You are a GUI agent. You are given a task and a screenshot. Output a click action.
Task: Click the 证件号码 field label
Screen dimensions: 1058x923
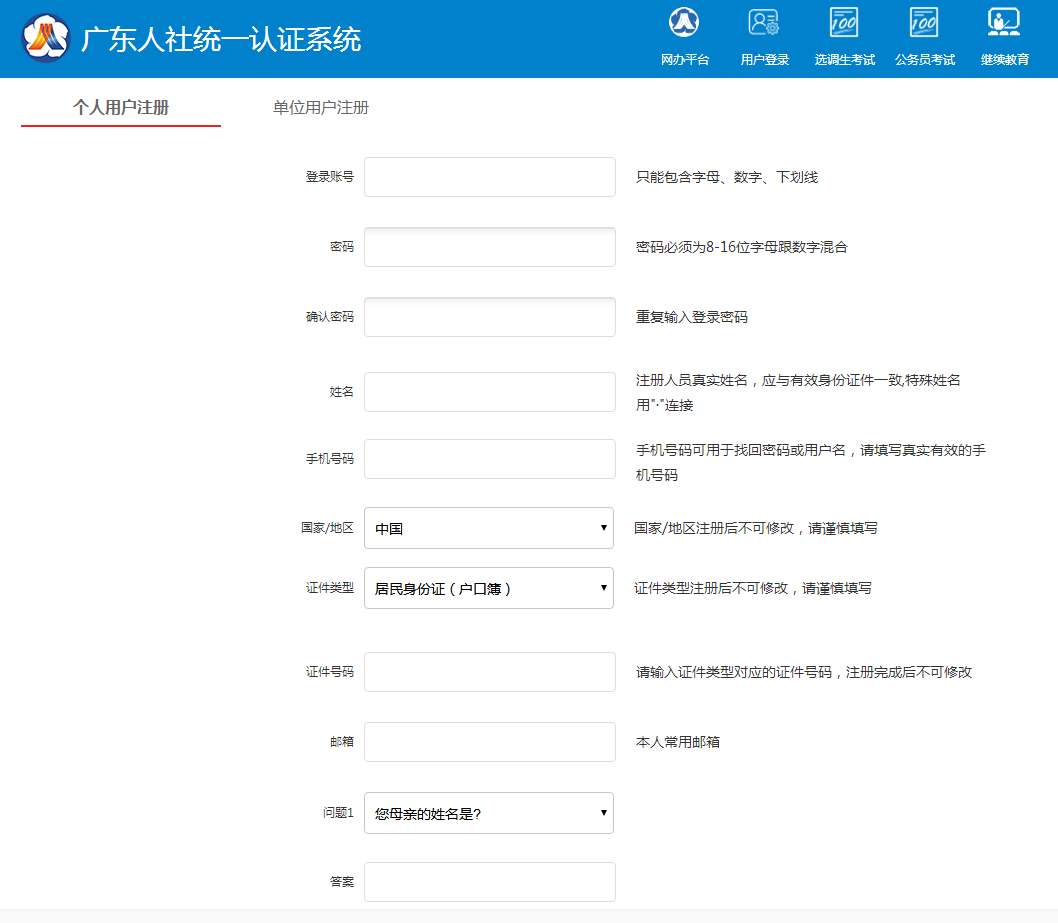pos(329,672)
